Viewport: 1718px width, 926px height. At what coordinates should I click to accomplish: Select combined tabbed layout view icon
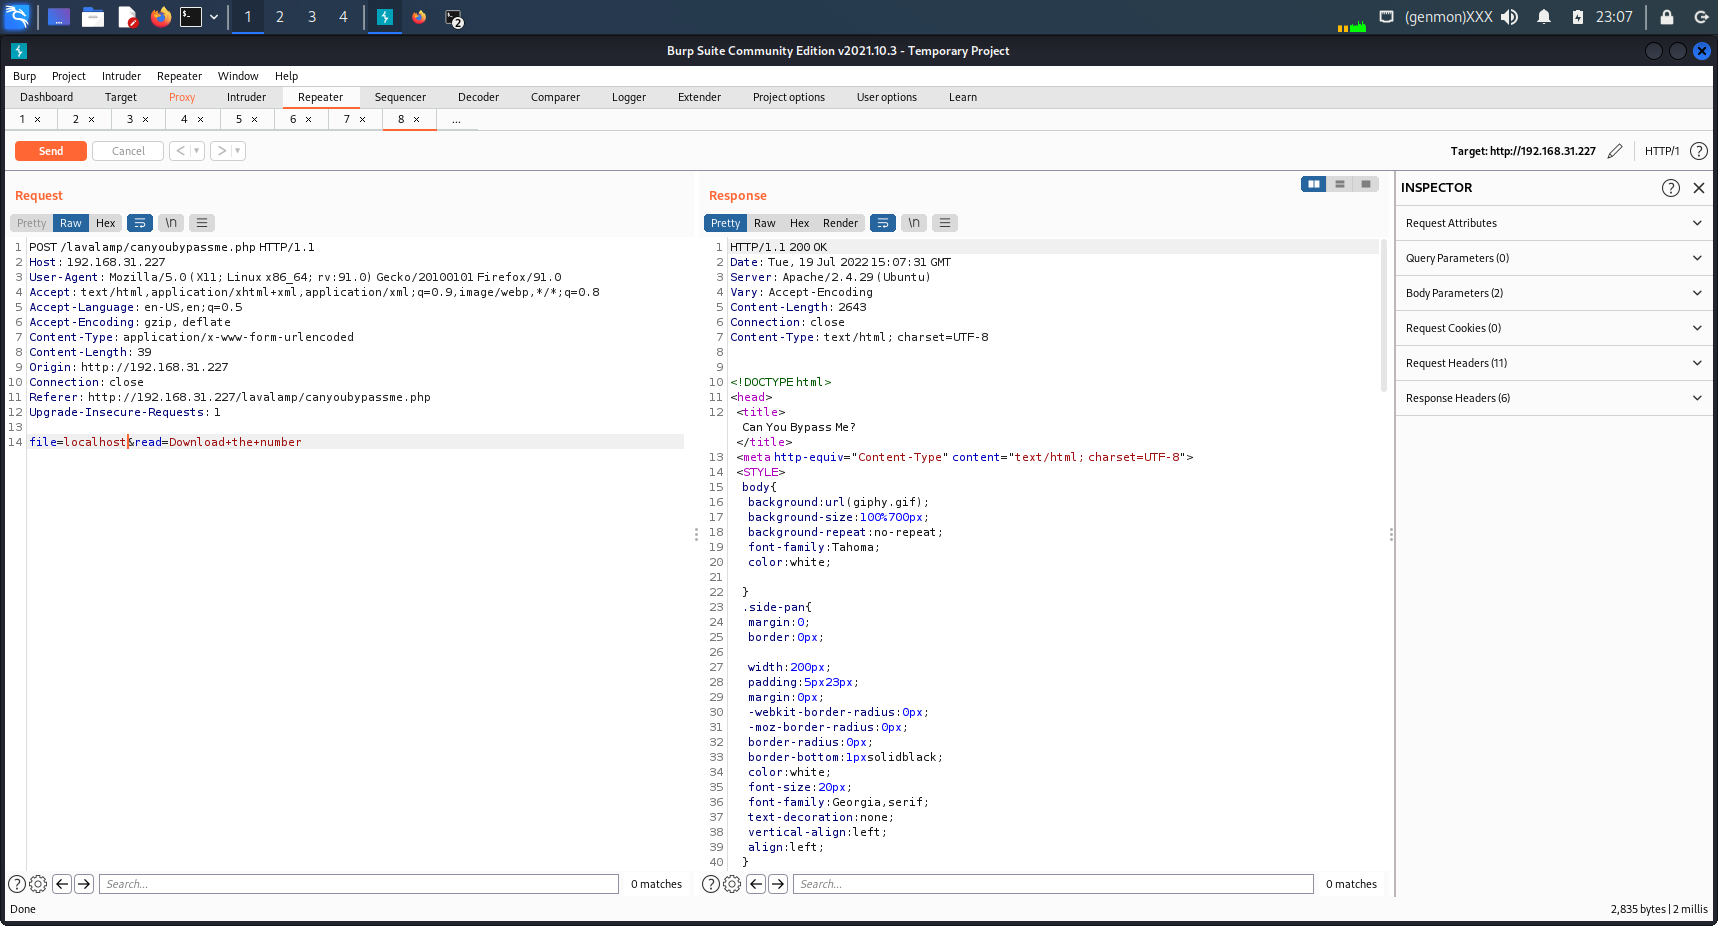click(x=1366, y=184)
